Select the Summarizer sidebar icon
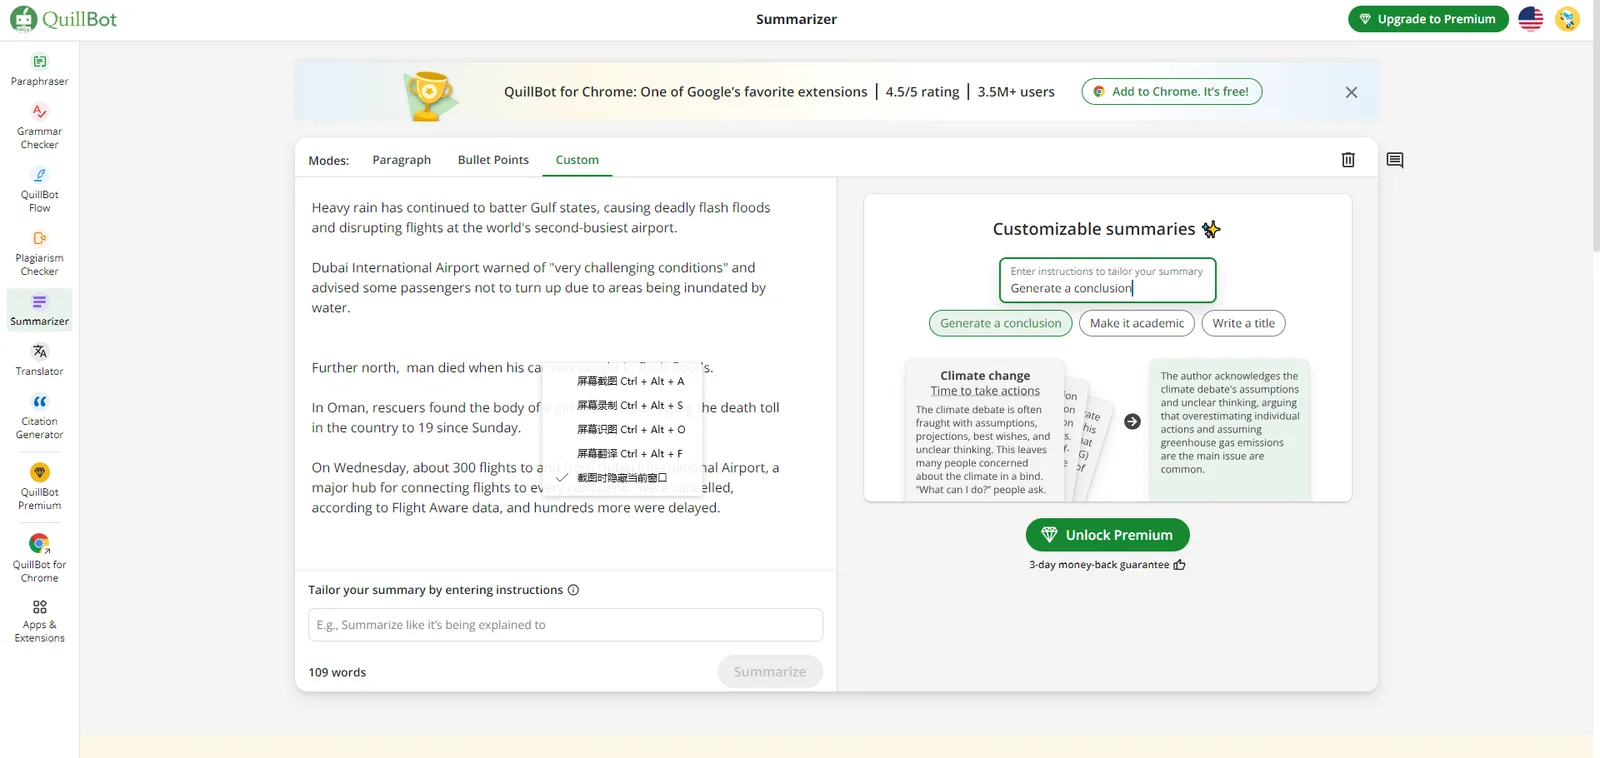 point(40,310)
